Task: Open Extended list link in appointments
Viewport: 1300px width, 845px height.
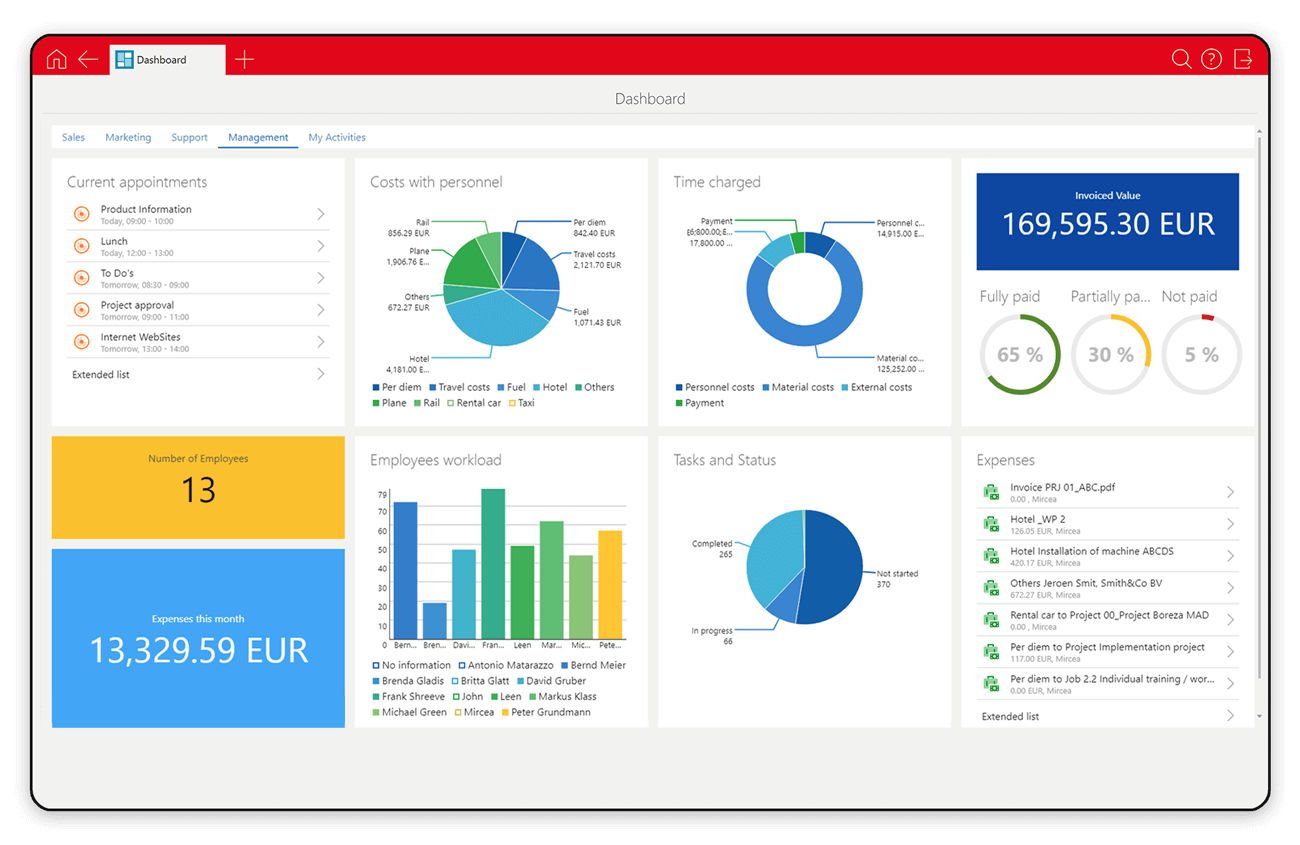Action: (x=101, y=374)
